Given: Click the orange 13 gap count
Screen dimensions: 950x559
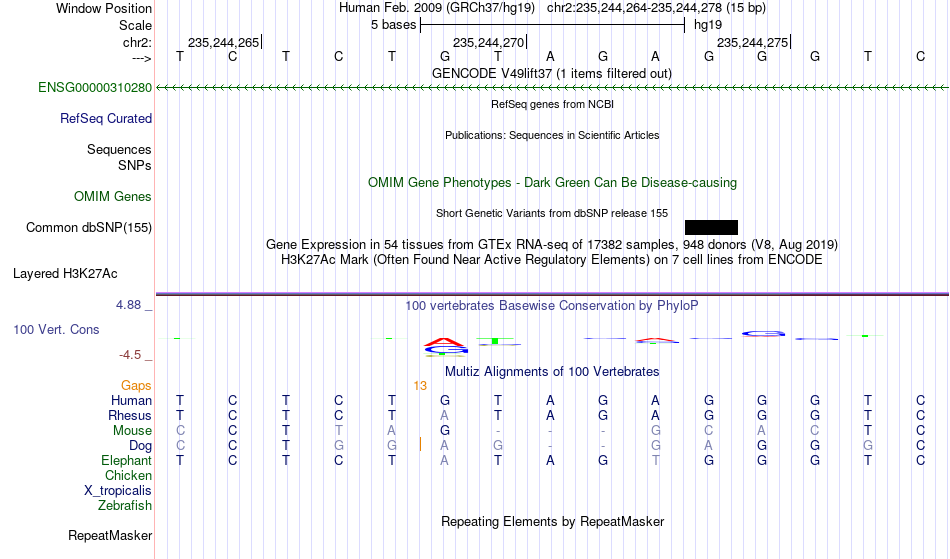Looking at the screenshot, I should pyautogui.click(x=420, y=386).
